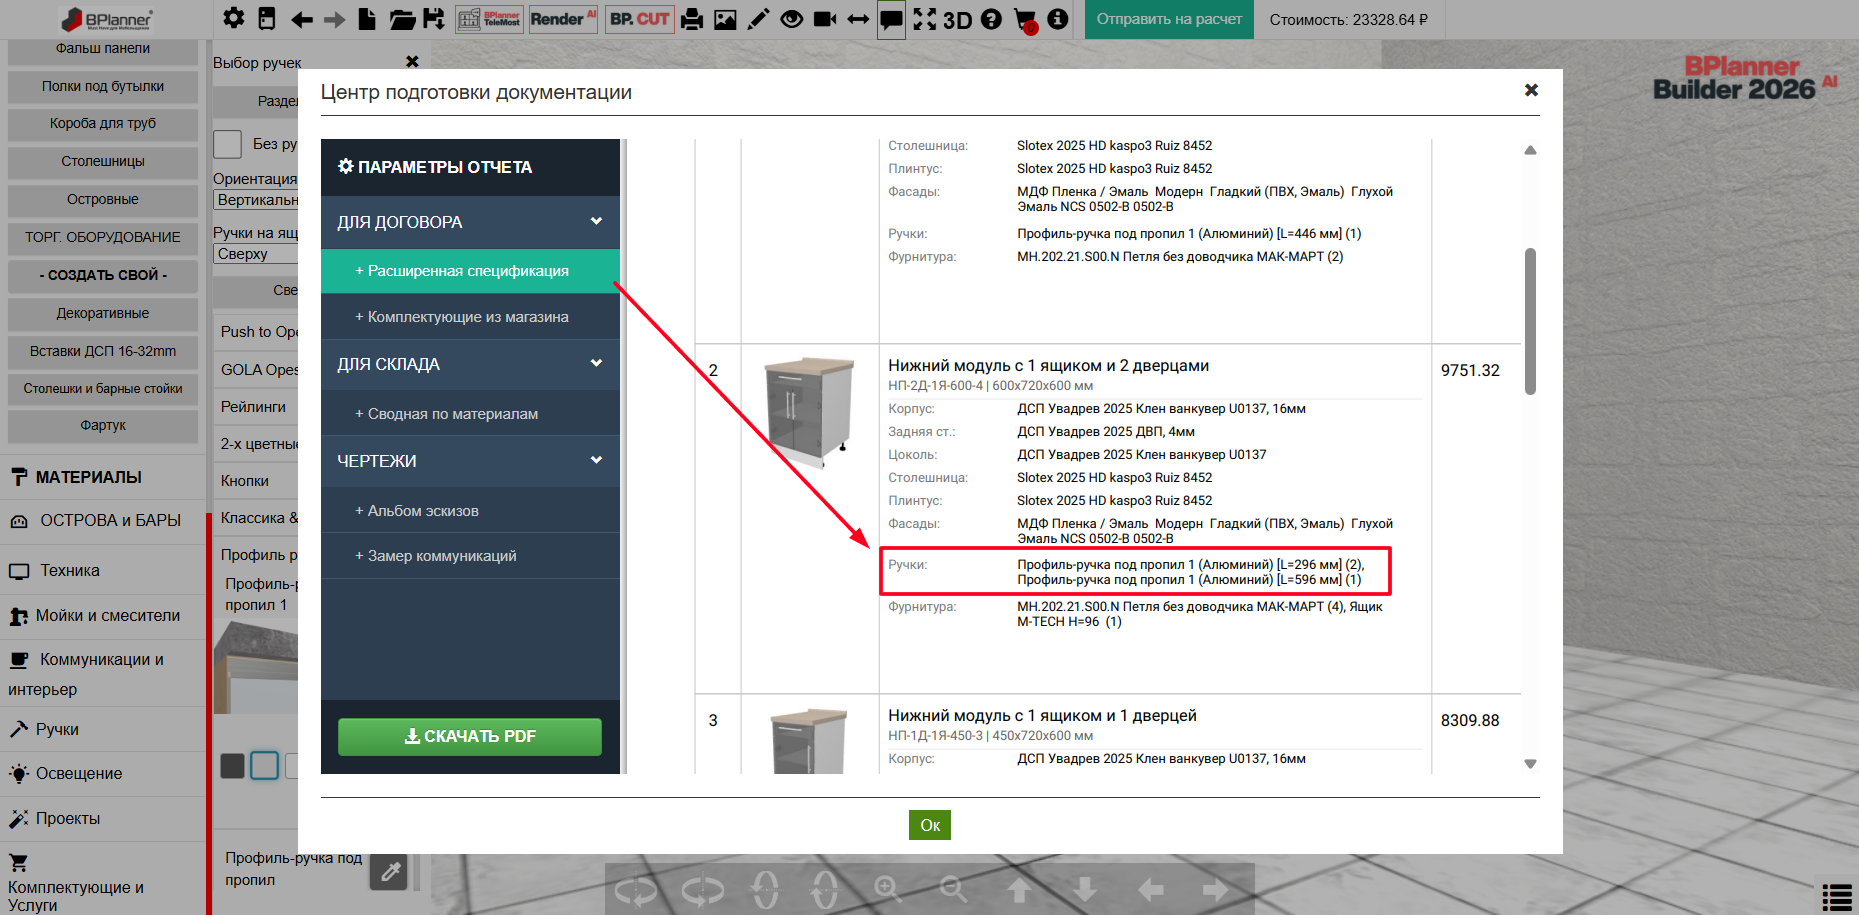Pick a material with the eyedropper icon
Viewport: 1859px width, 915px height.
(x=389, y=872)
